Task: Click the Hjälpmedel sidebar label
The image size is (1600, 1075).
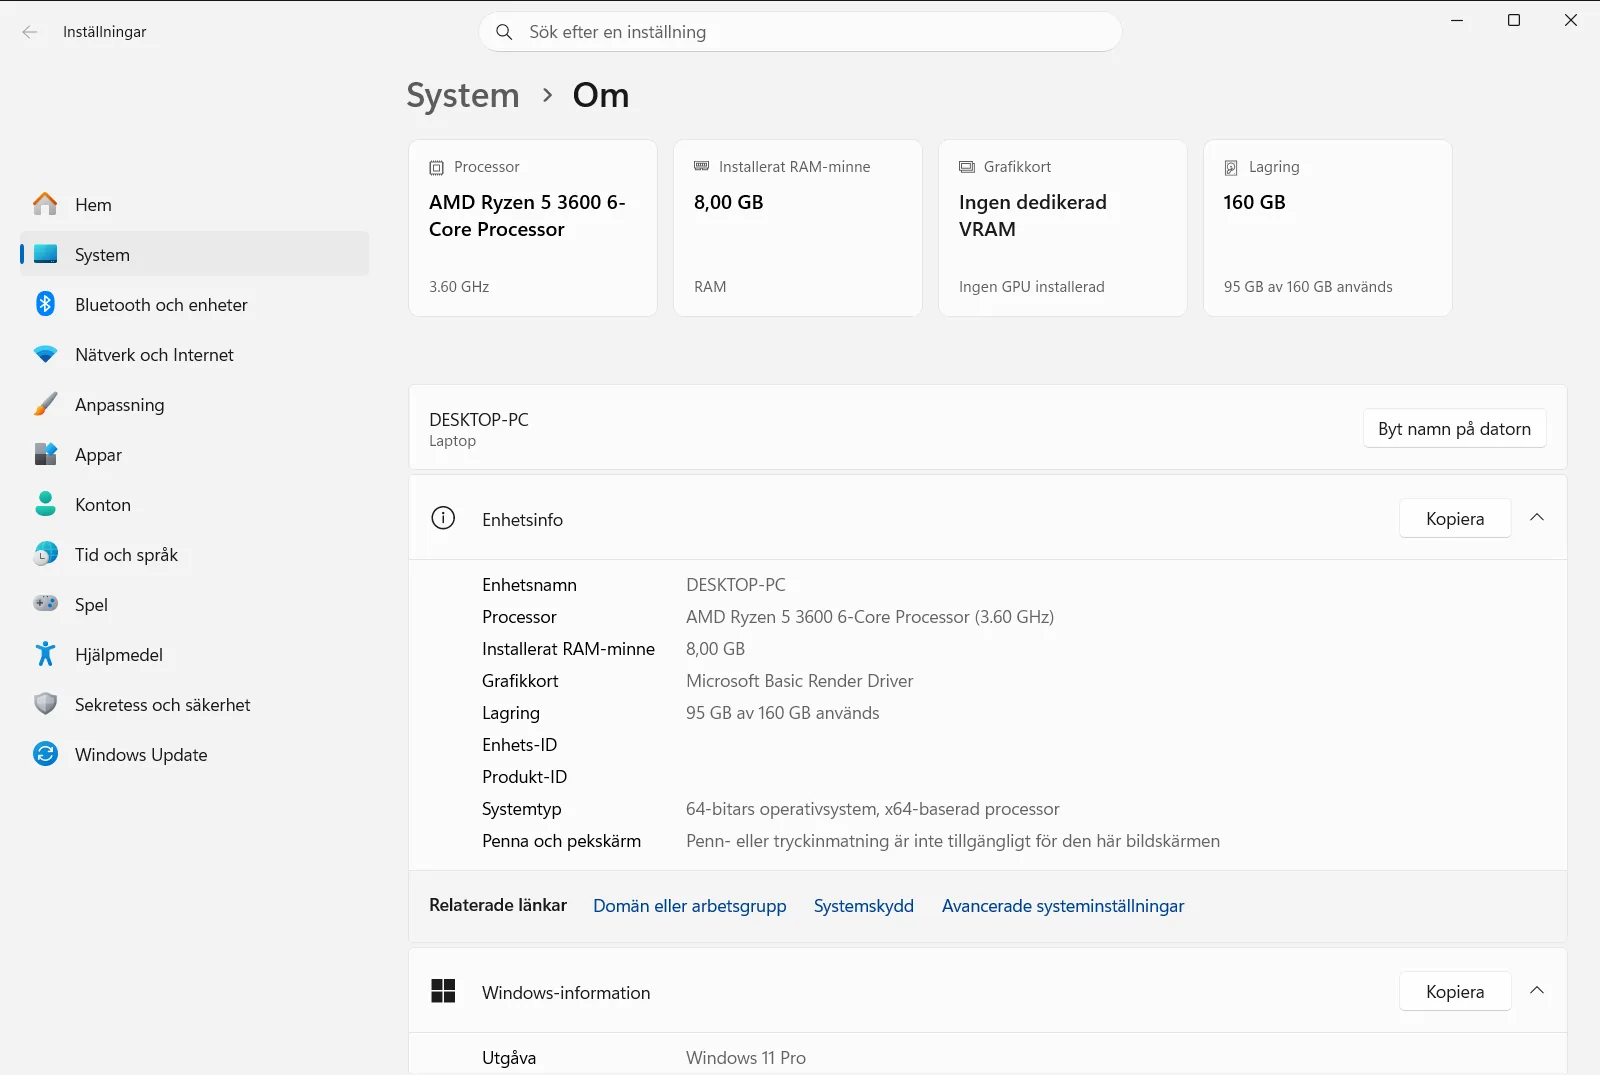Action: (x=118, y=654)
